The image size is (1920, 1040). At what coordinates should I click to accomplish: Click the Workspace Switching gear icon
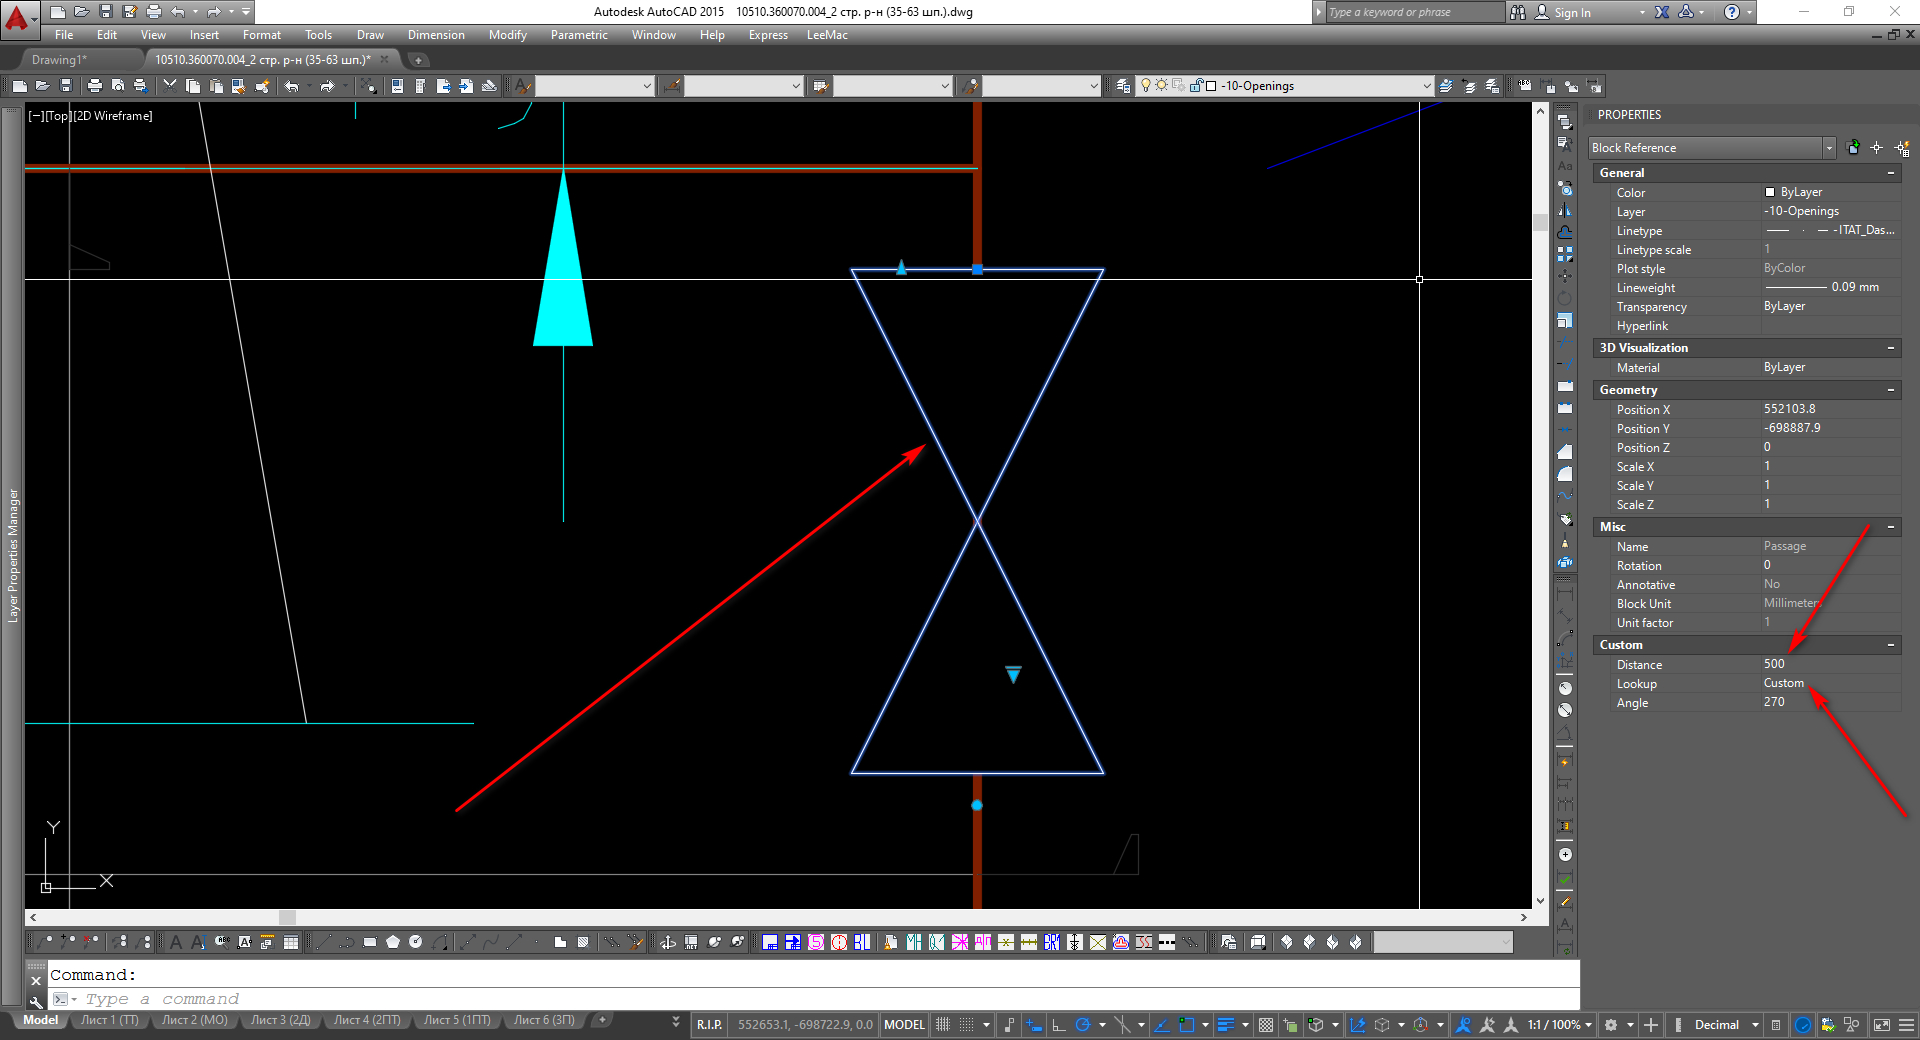1611,1025
